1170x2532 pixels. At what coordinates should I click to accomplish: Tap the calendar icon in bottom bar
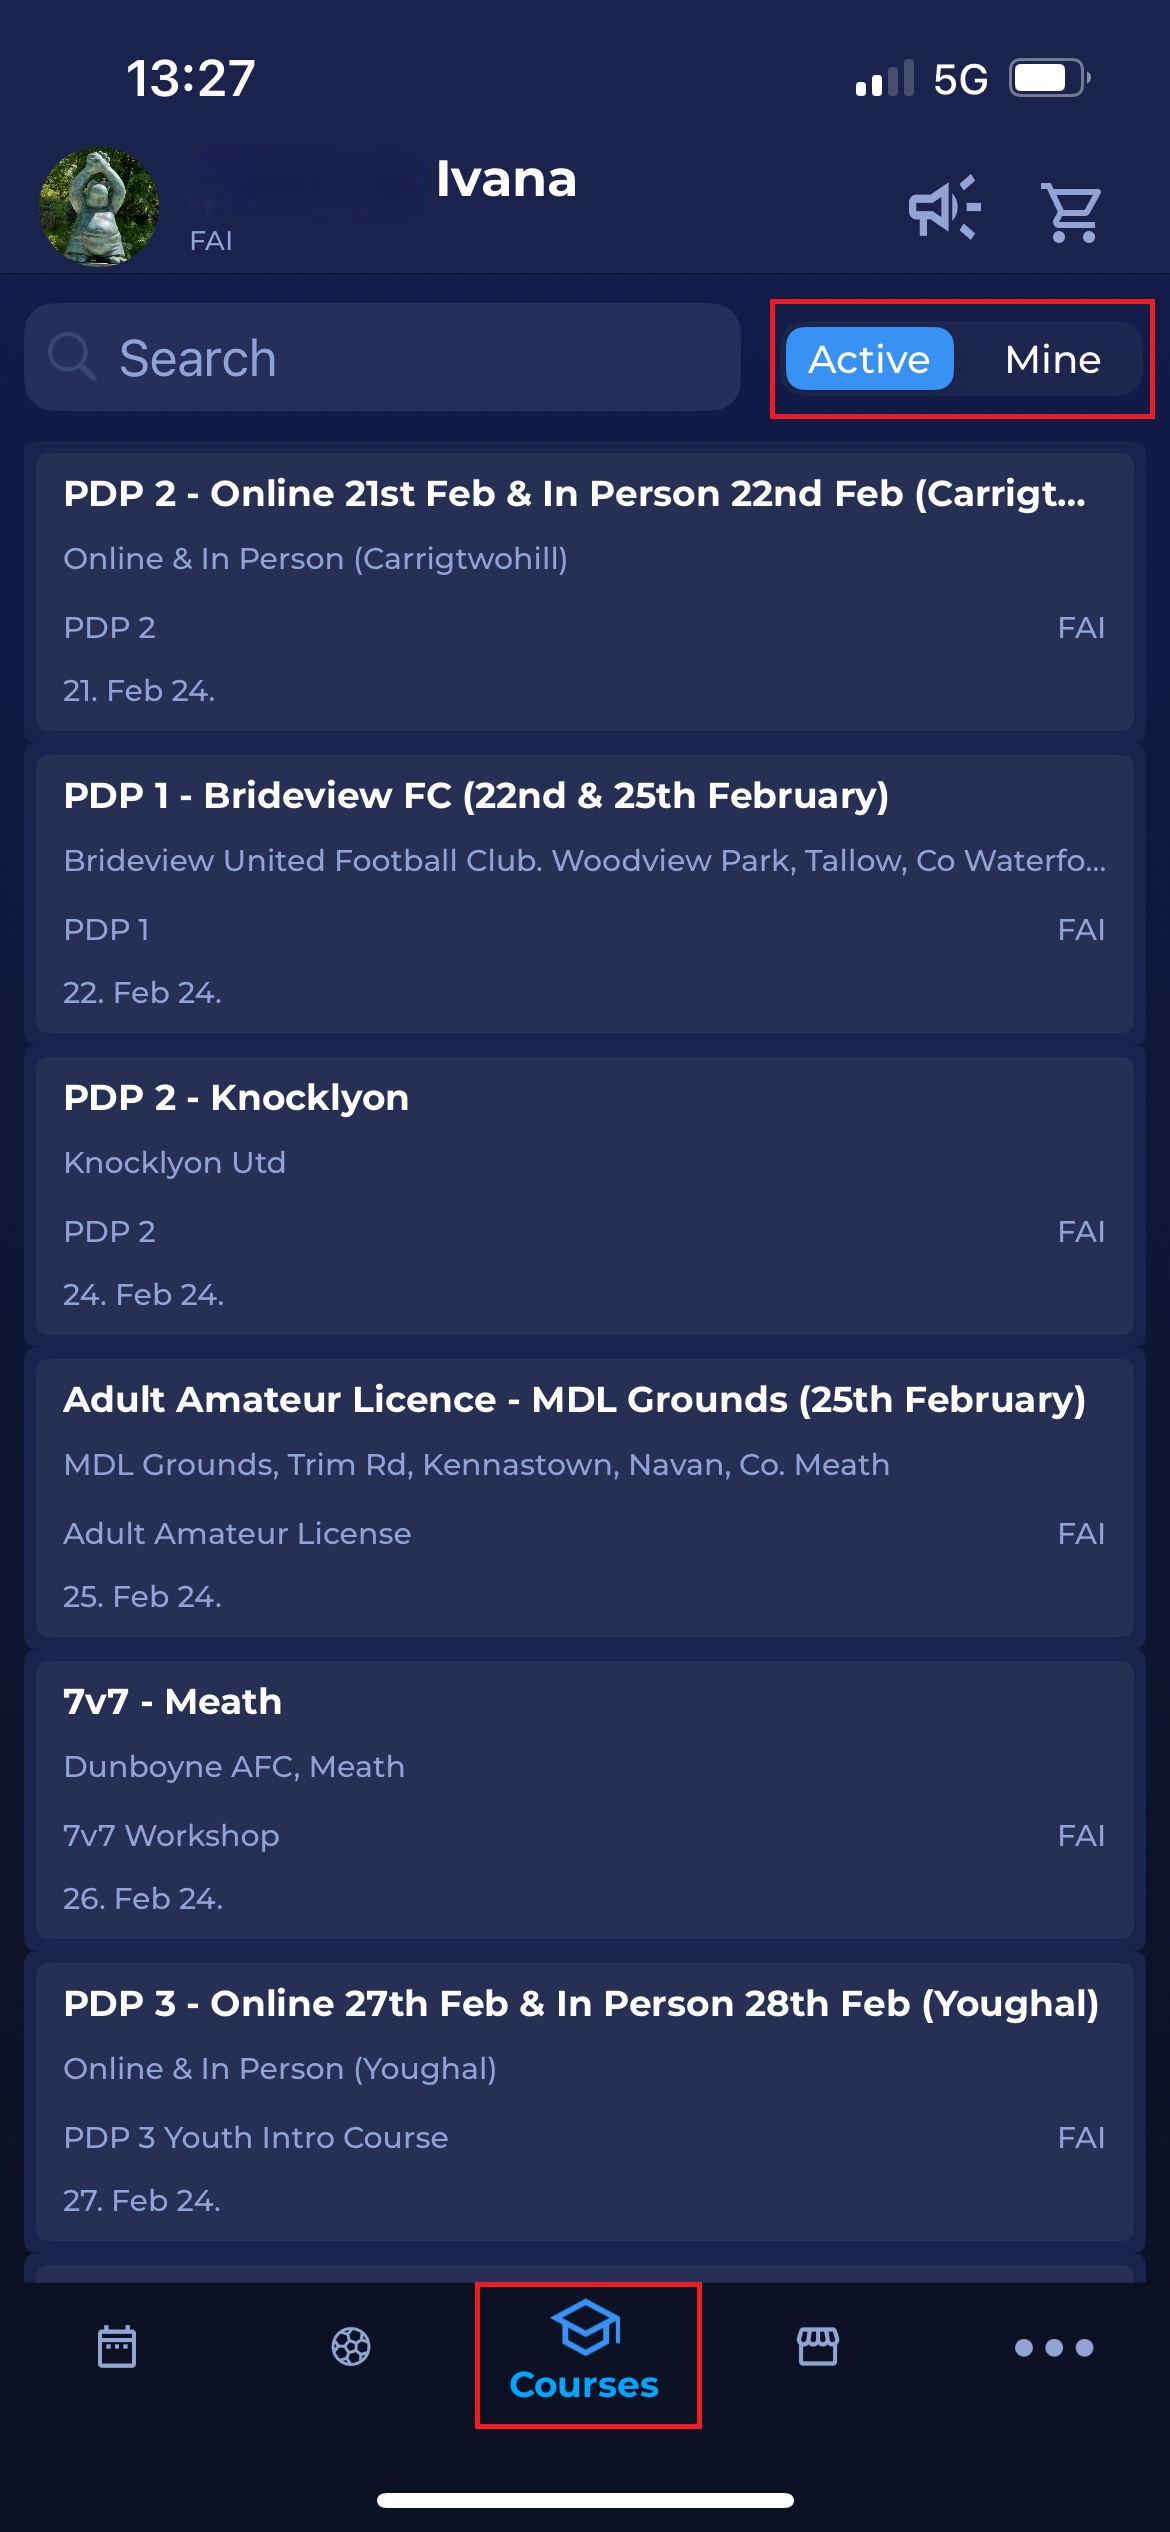pos(117,2346)
